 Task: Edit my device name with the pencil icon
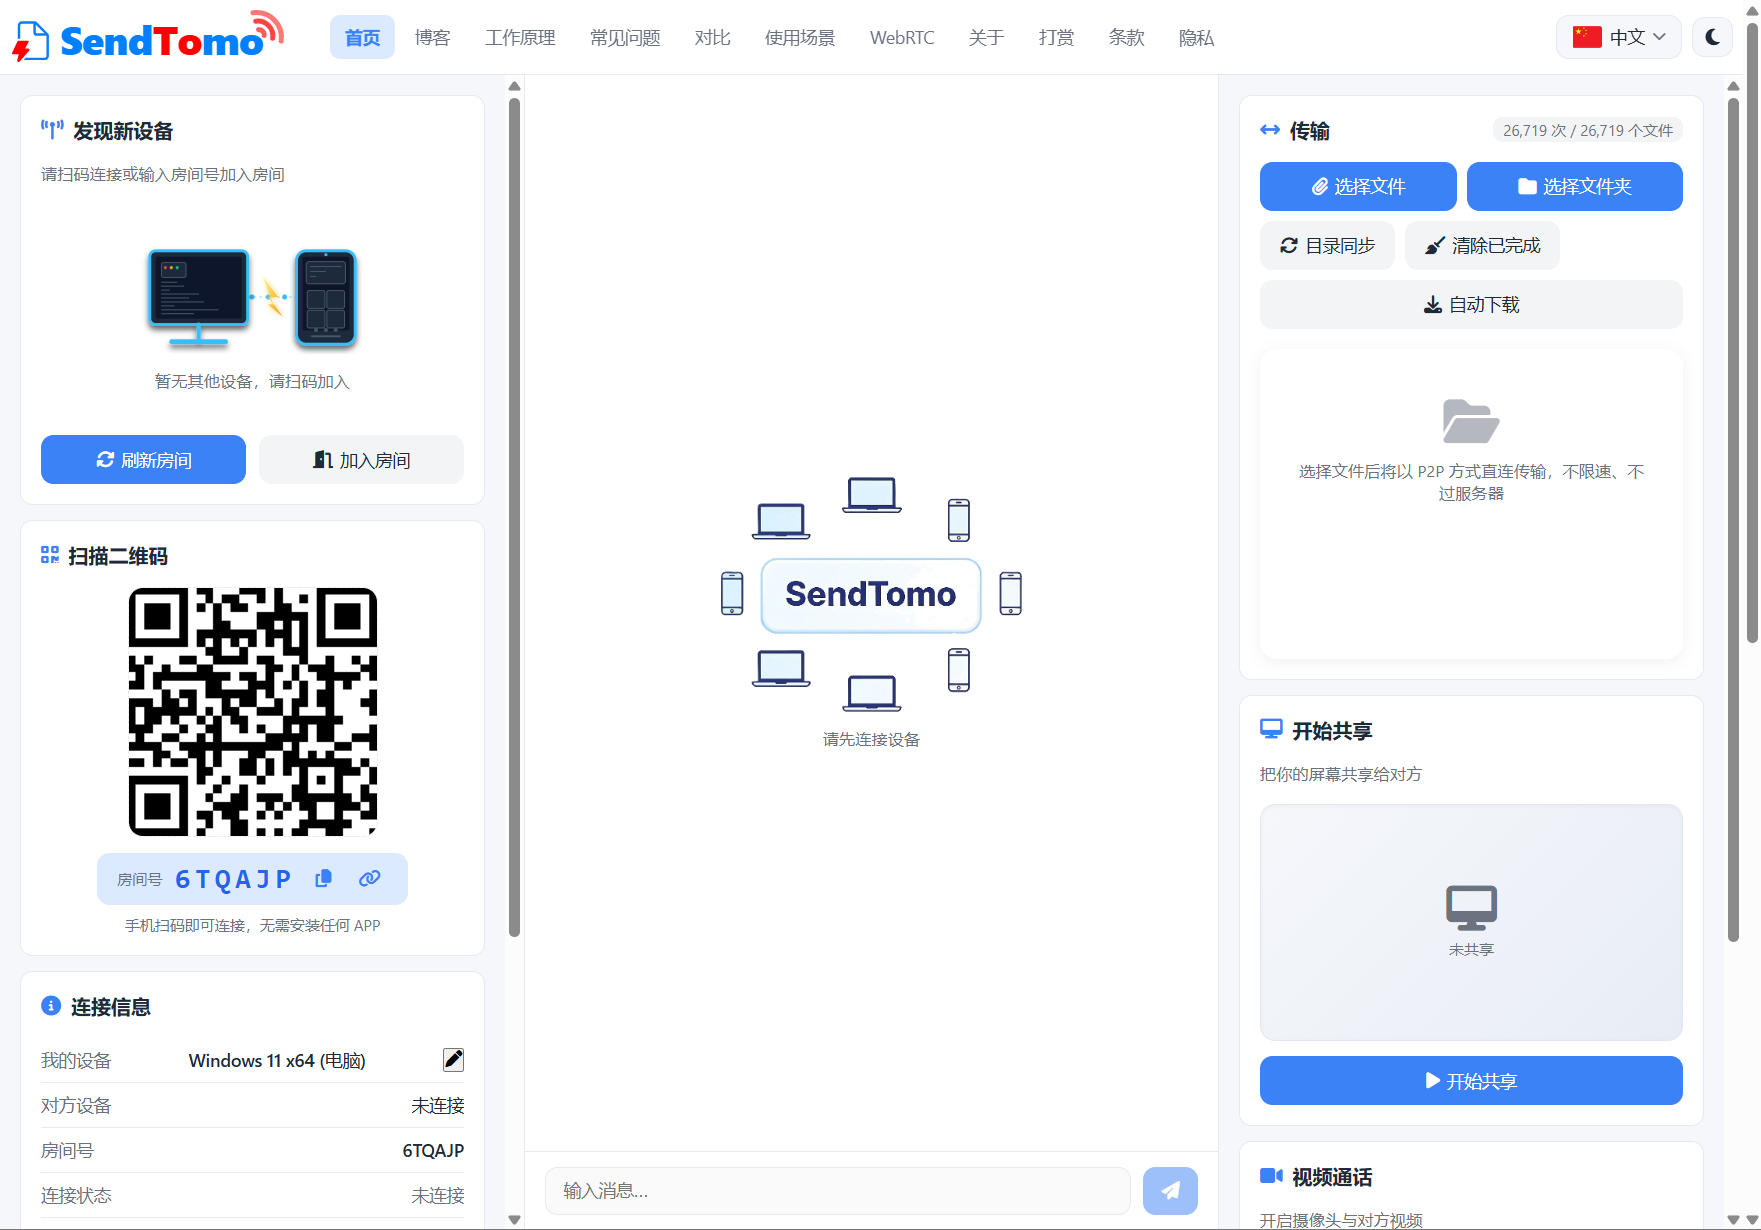tap(453, 1059)
